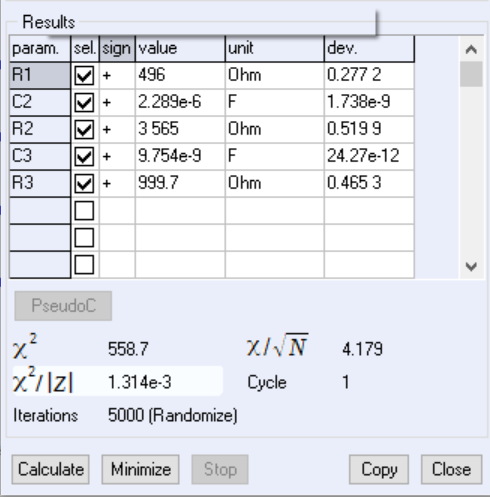Toggle the C3 row checkbox
This screenshot has width=490, height=498.
(x=84, y=156)
